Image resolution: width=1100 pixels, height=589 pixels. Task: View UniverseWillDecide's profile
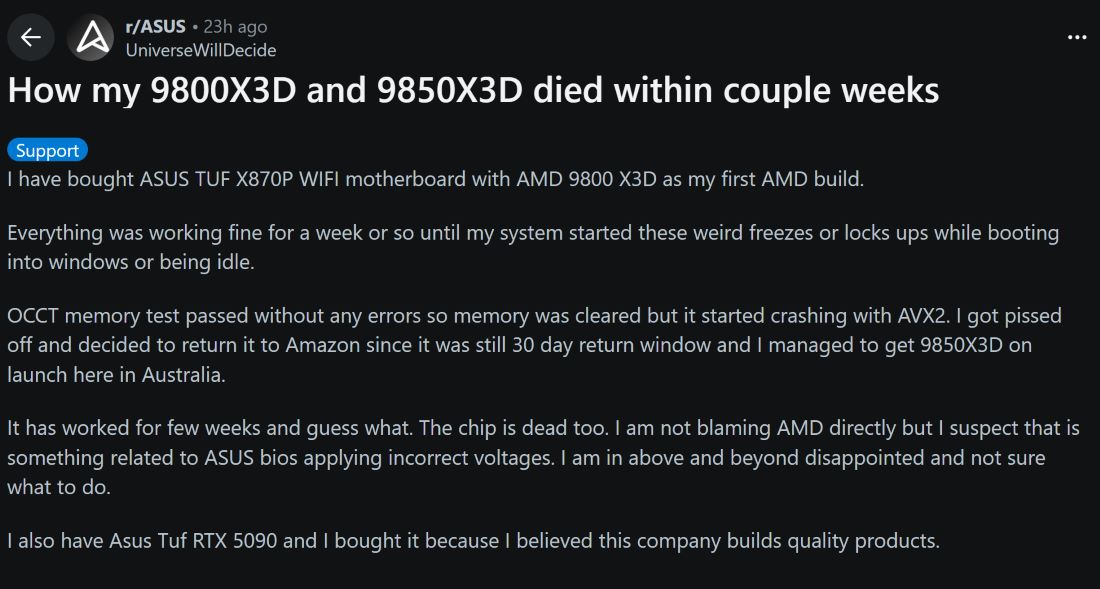(x=199, y=49)
